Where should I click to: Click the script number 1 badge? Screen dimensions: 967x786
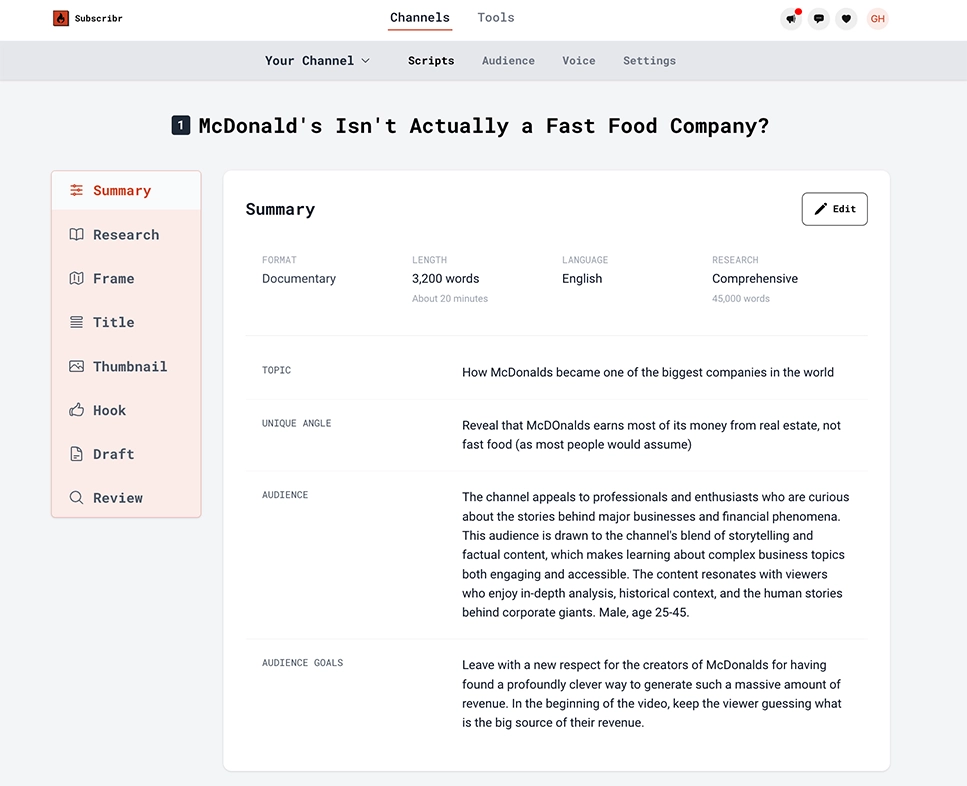pos(181,126)
